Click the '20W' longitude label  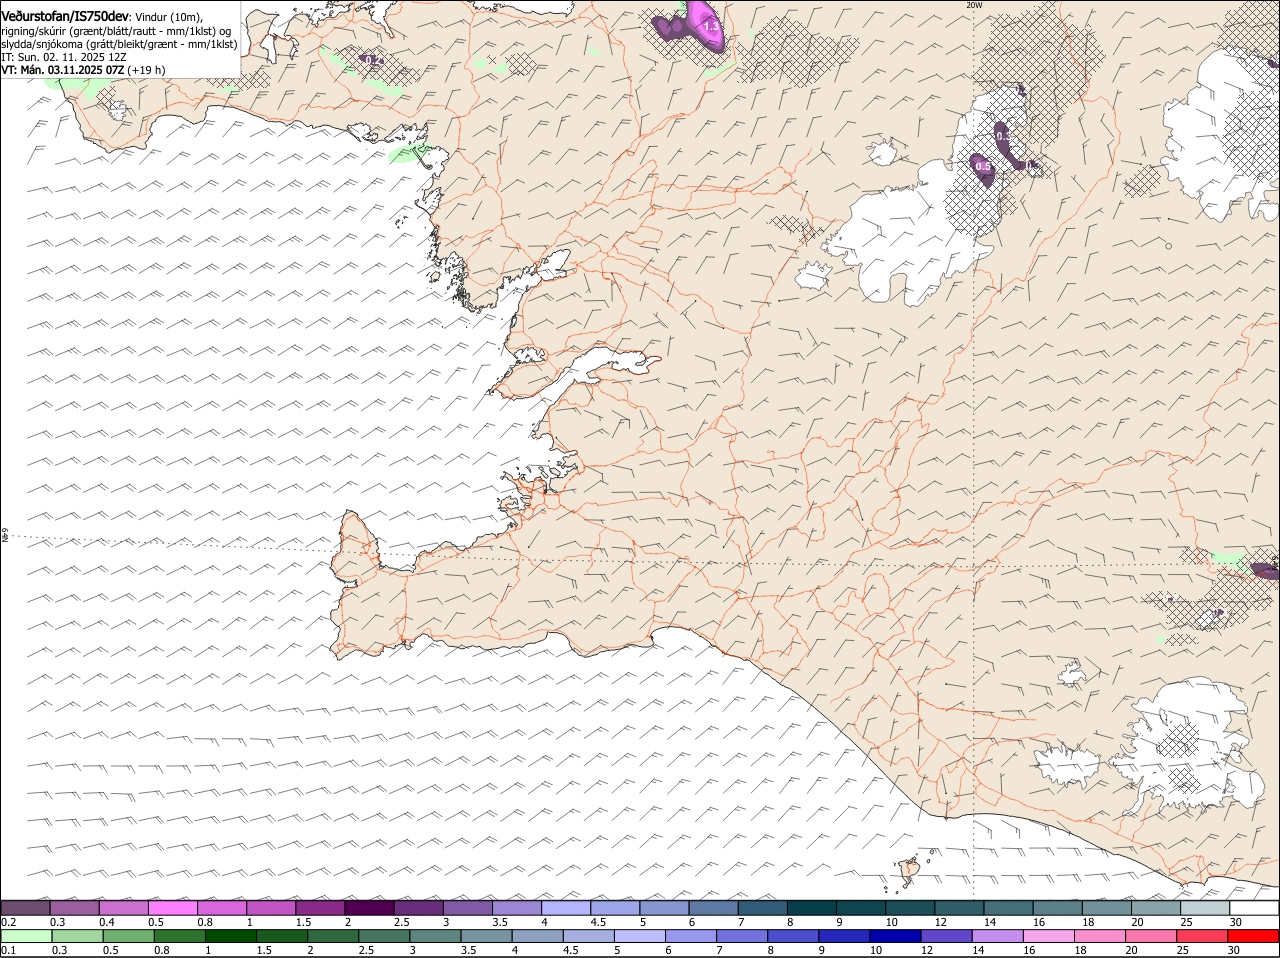[974, 5]
